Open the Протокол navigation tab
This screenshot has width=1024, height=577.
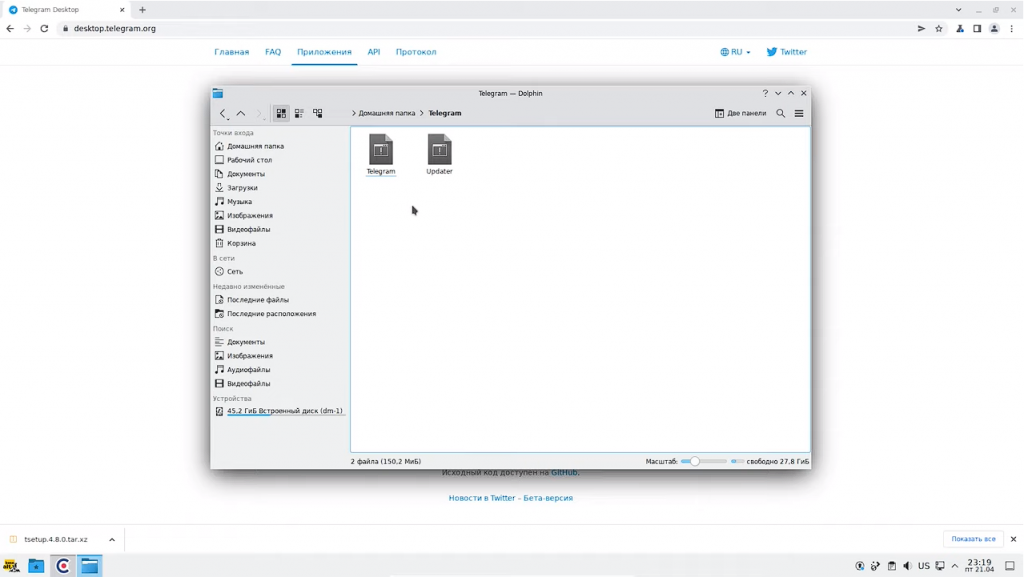pos(416,52)
